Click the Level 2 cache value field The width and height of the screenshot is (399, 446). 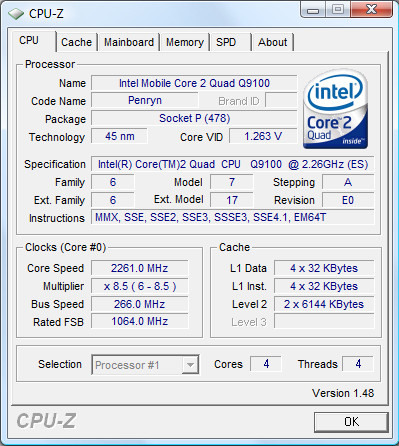[x=324, y=304]
